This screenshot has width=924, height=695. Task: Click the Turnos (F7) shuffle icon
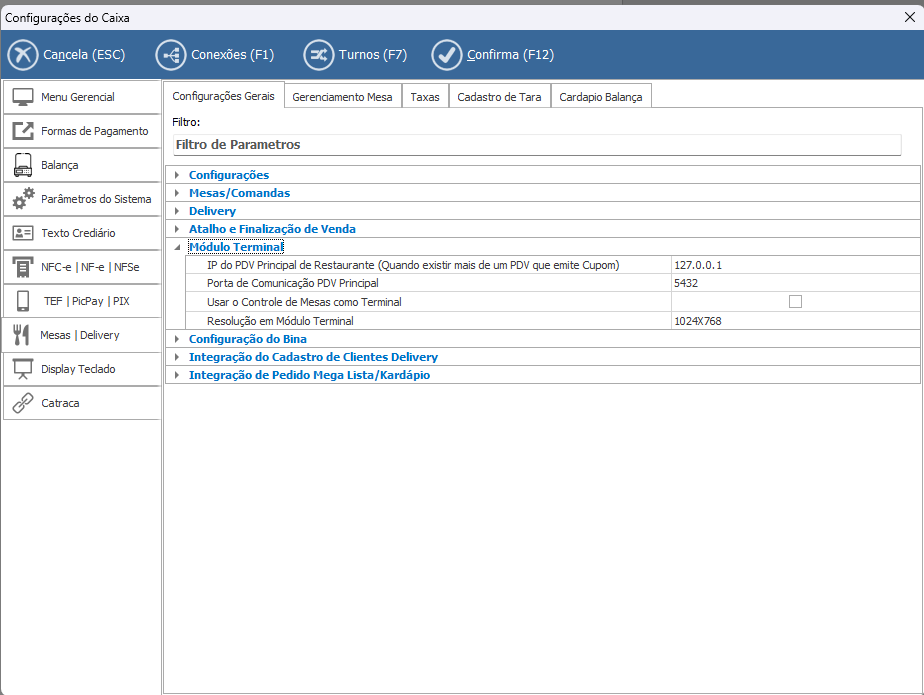pos(319,55)
